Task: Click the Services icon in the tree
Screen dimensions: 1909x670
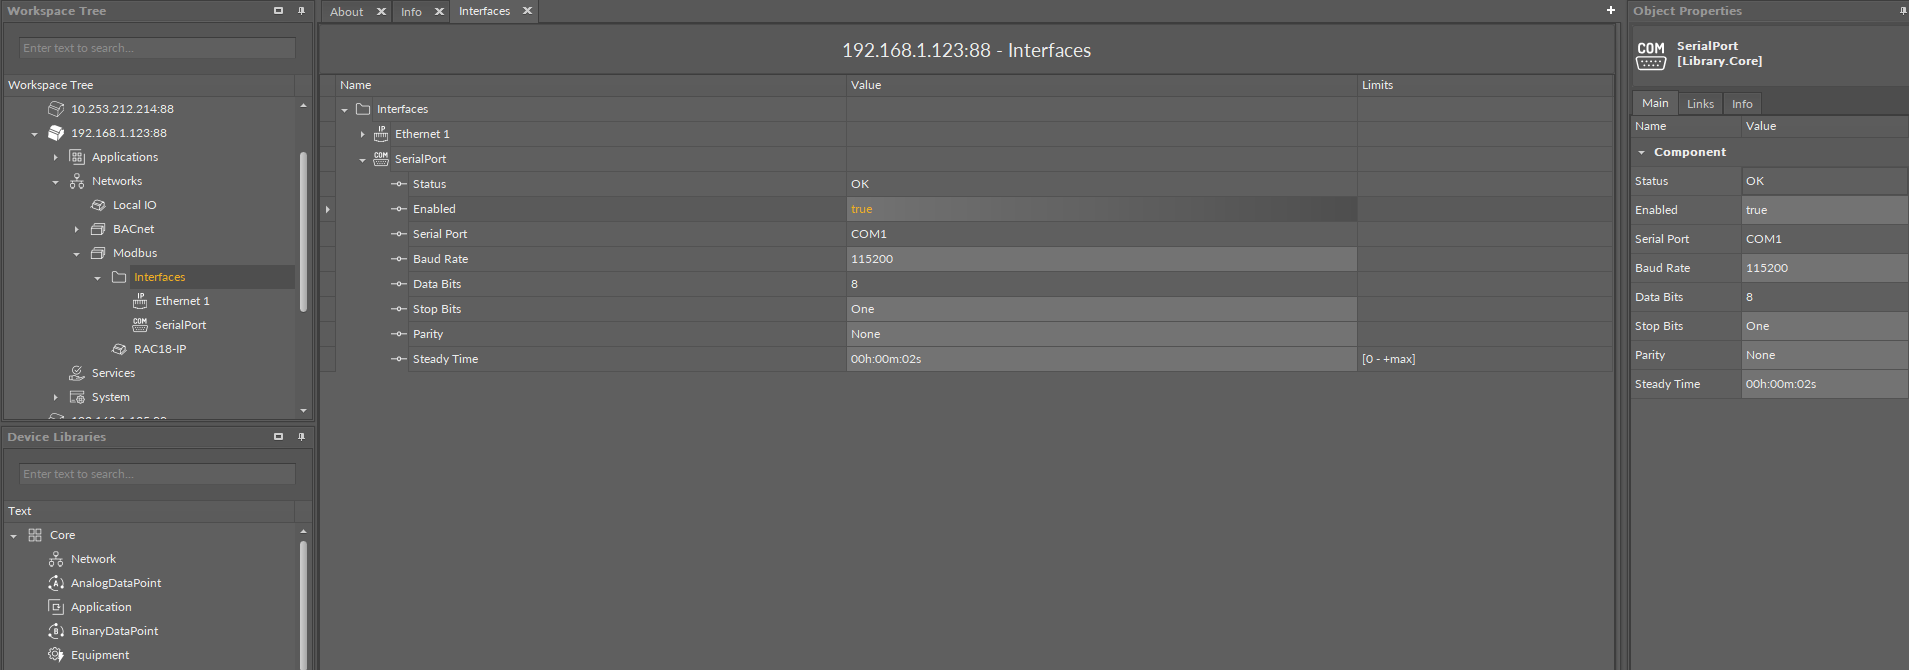Action: coord(77,373)
